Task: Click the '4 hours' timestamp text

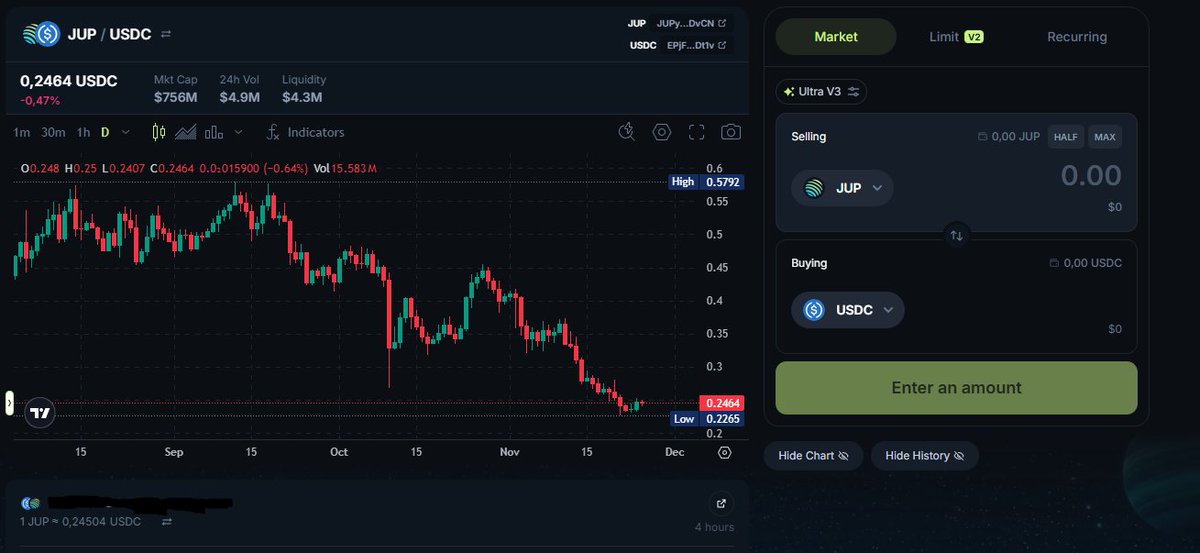Action: tap(714, 527)
